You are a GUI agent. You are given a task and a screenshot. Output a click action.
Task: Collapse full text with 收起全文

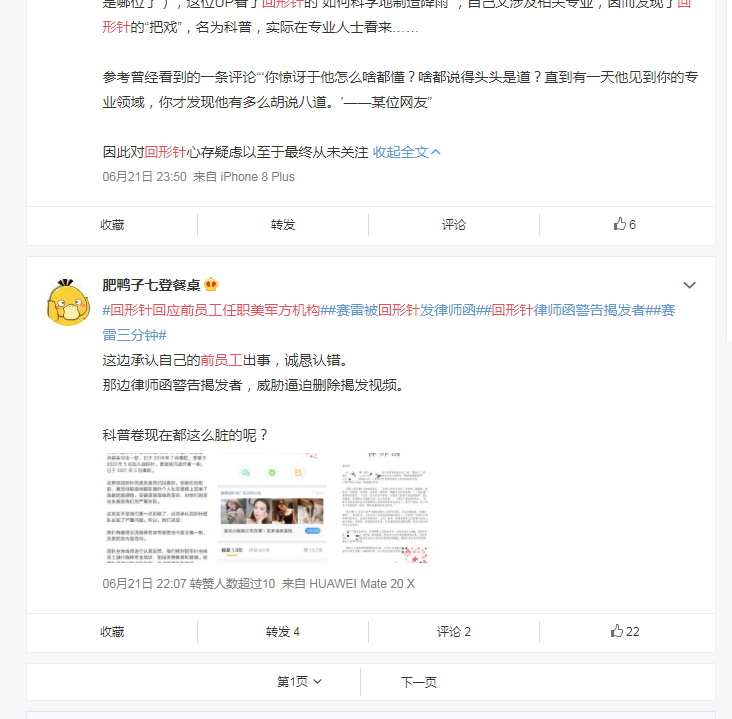(x=406, y=152)
